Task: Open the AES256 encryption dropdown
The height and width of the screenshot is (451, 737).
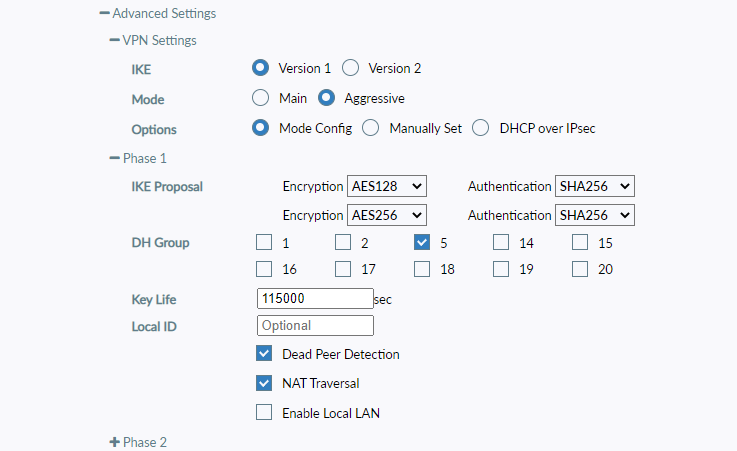Action: pyautogui.click(x=387, y=215)
